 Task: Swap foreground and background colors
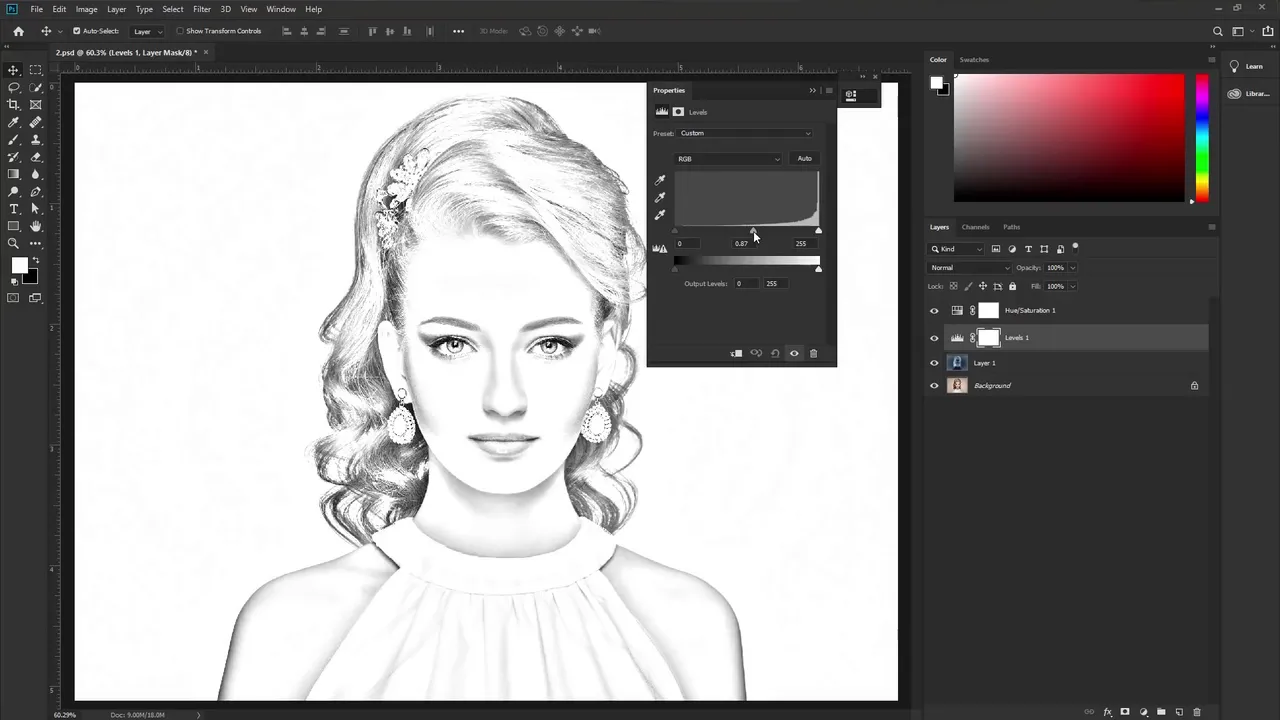36,260
